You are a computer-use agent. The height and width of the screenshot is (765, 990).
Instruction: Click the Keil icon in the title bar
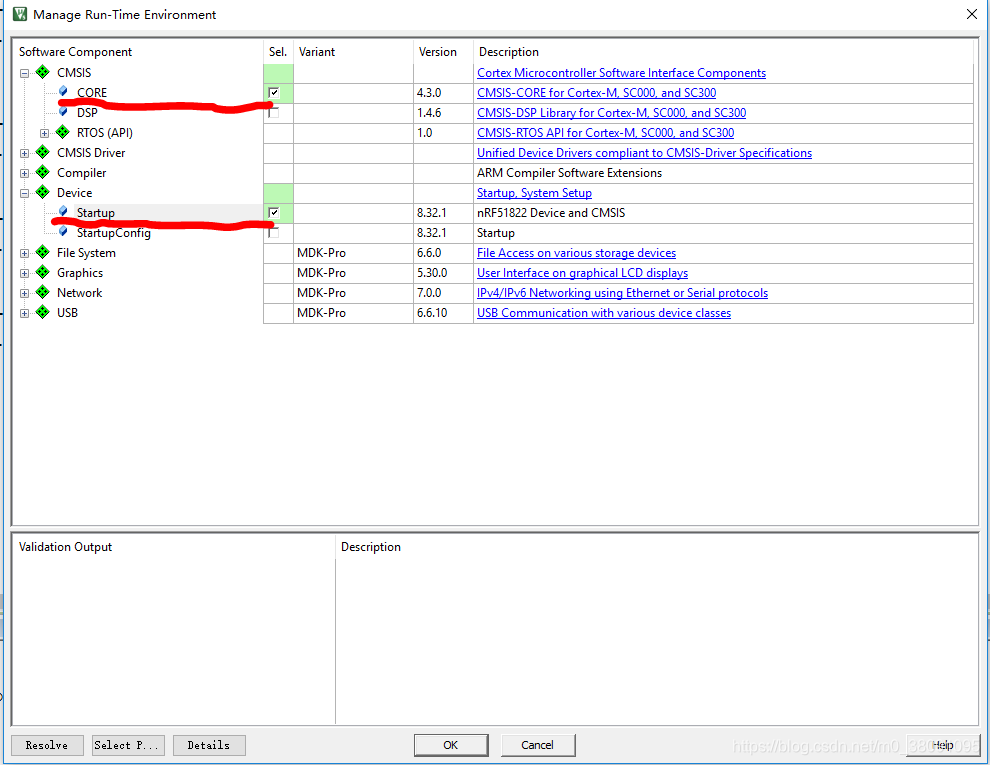(20, 14)
